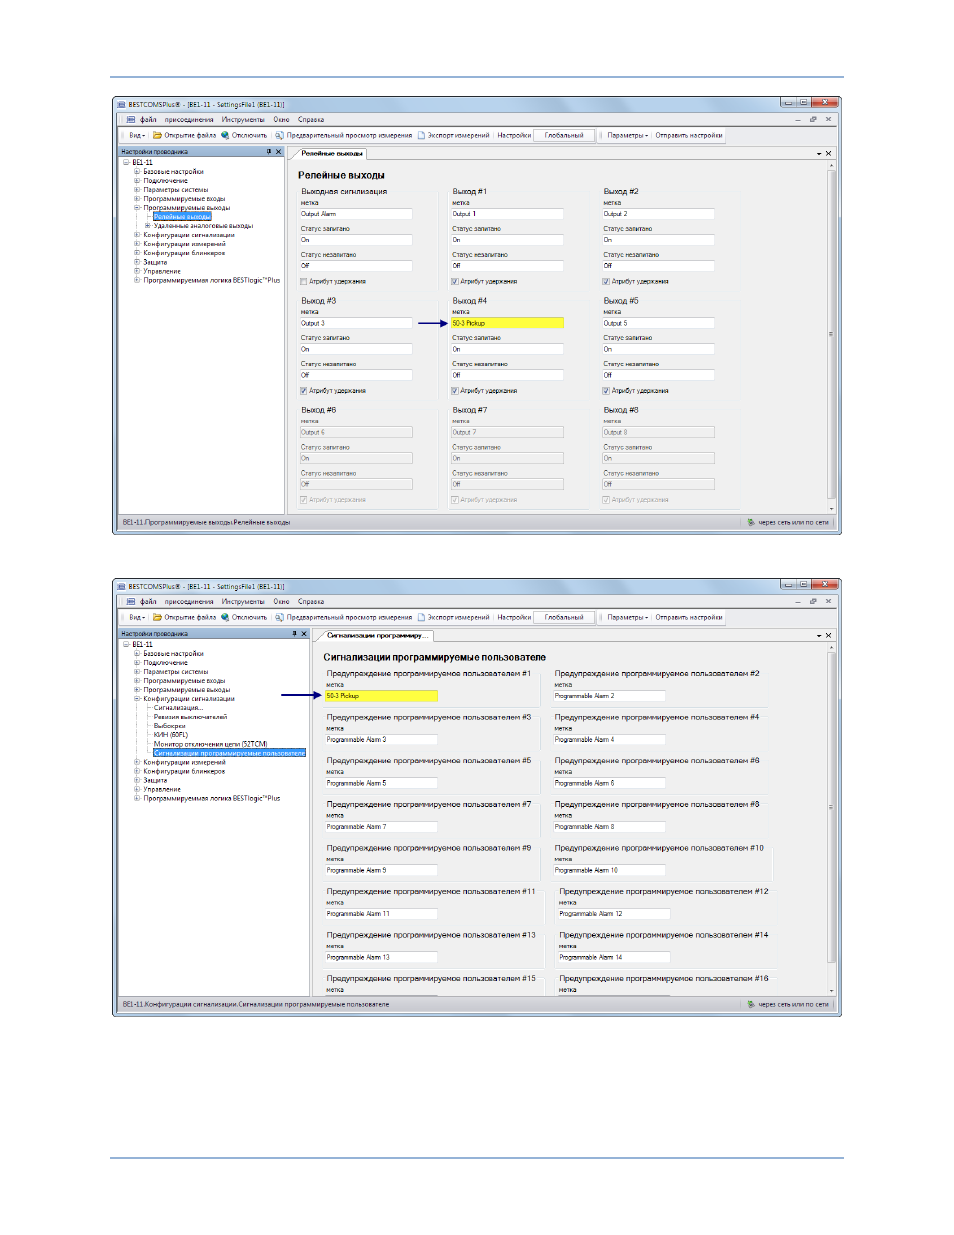Expand Конфигурации измерений node in Сигнализации window
954x1235 pixels.
(137, 762)
